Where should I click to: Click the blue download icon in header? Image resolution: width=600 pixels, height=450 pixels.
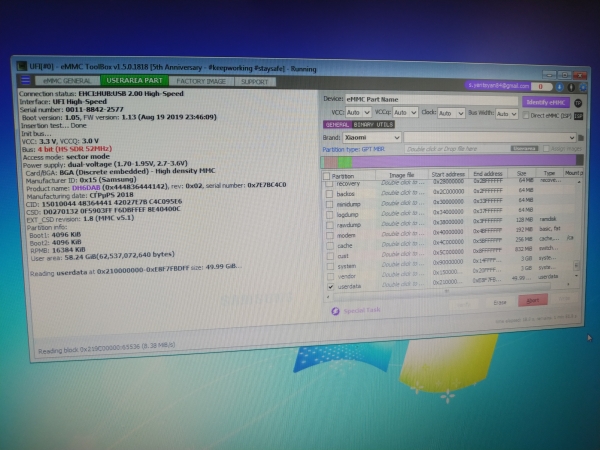coord(559,87)
